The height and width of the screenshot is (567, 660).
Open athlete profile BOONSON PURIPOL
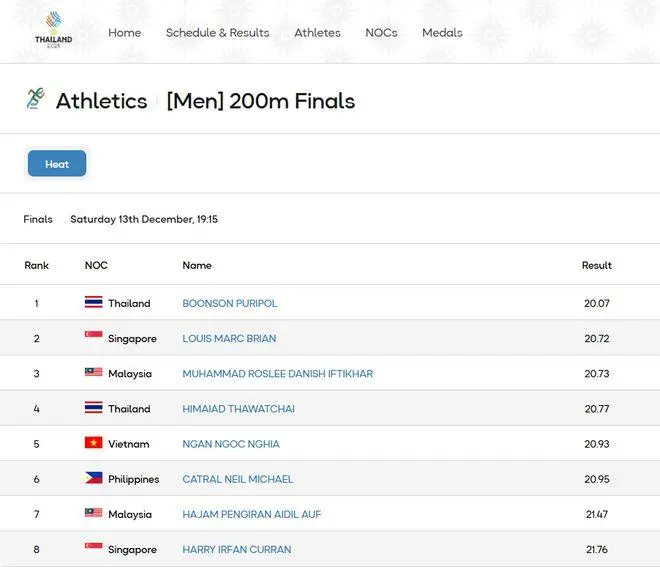click(230, 303)
